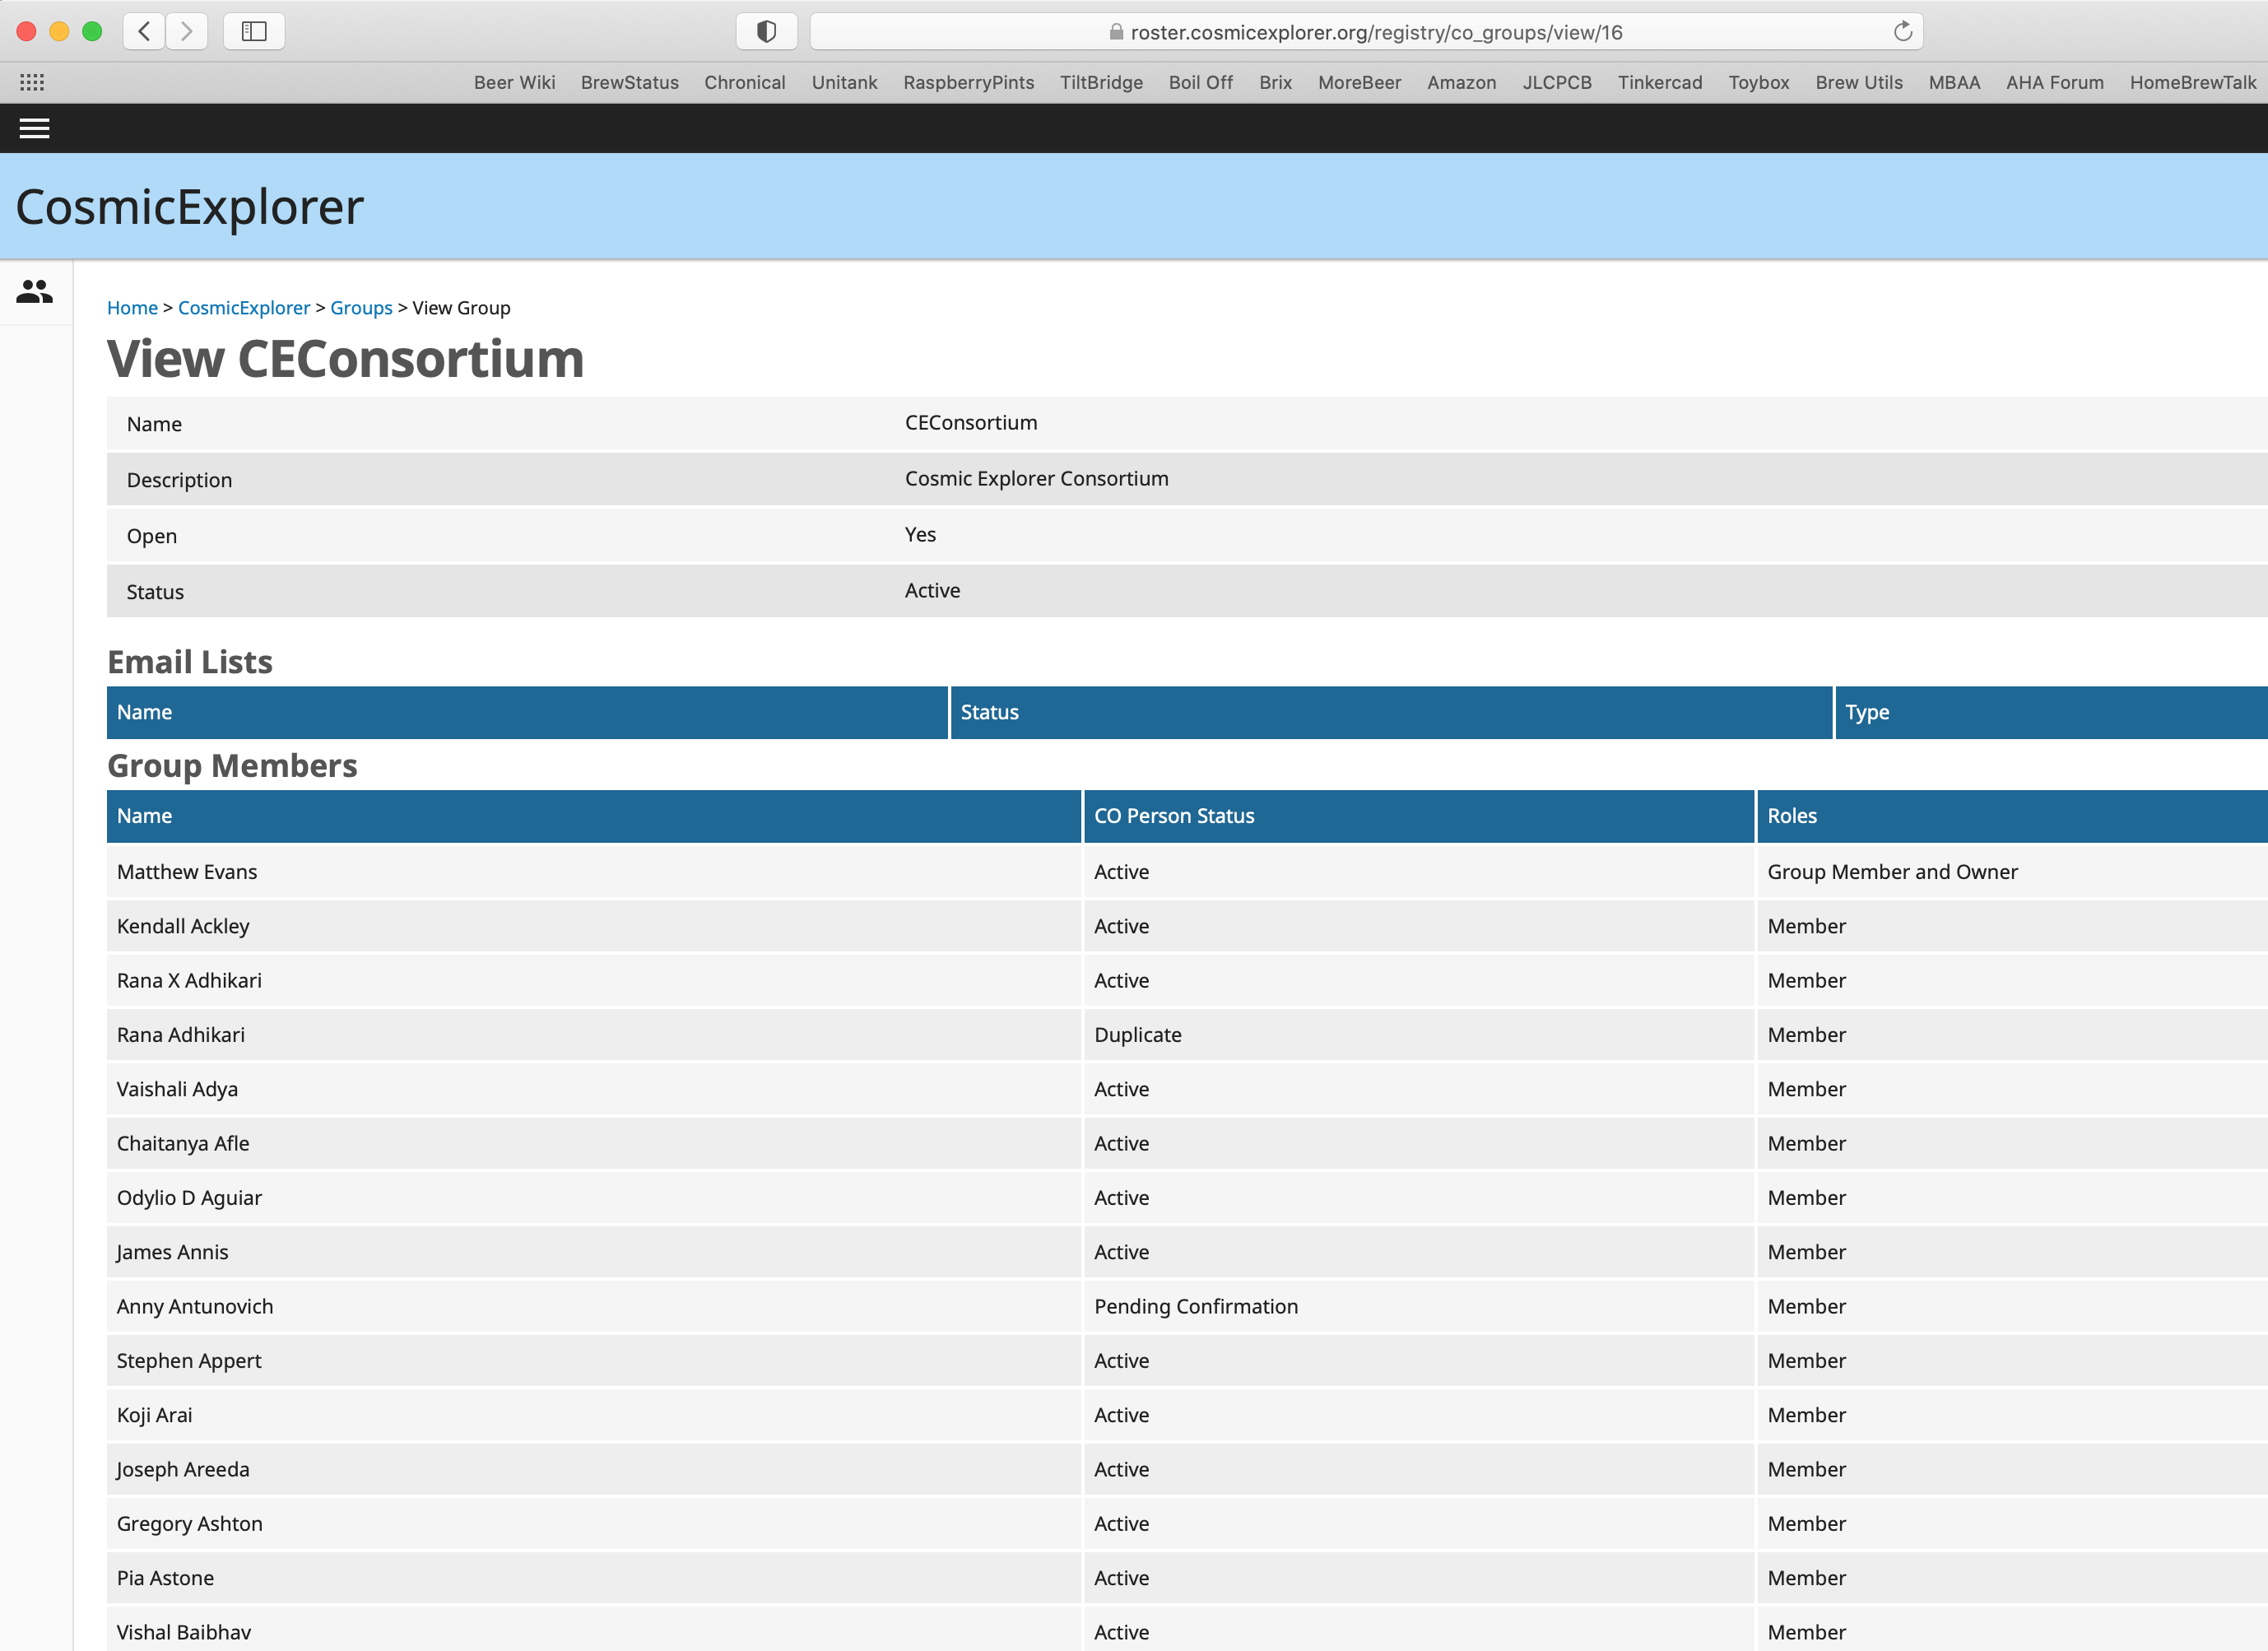The image size is (2268, 1651).
Task: Open the Chronical bookmark
Action: tap(745, 82)
